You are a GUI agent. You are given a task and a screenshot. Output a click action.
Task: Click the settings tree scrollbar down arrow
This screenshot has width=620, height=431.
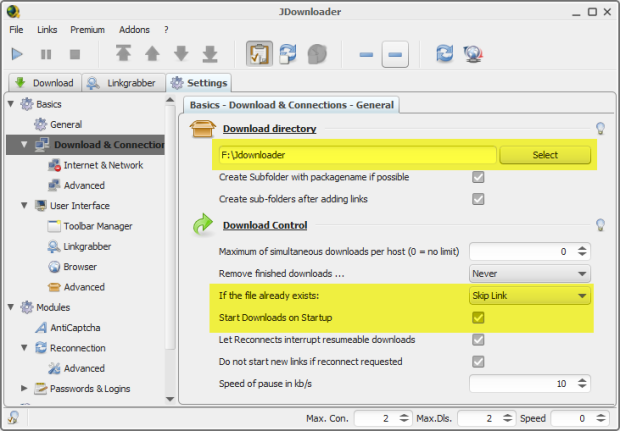[170, 398]
